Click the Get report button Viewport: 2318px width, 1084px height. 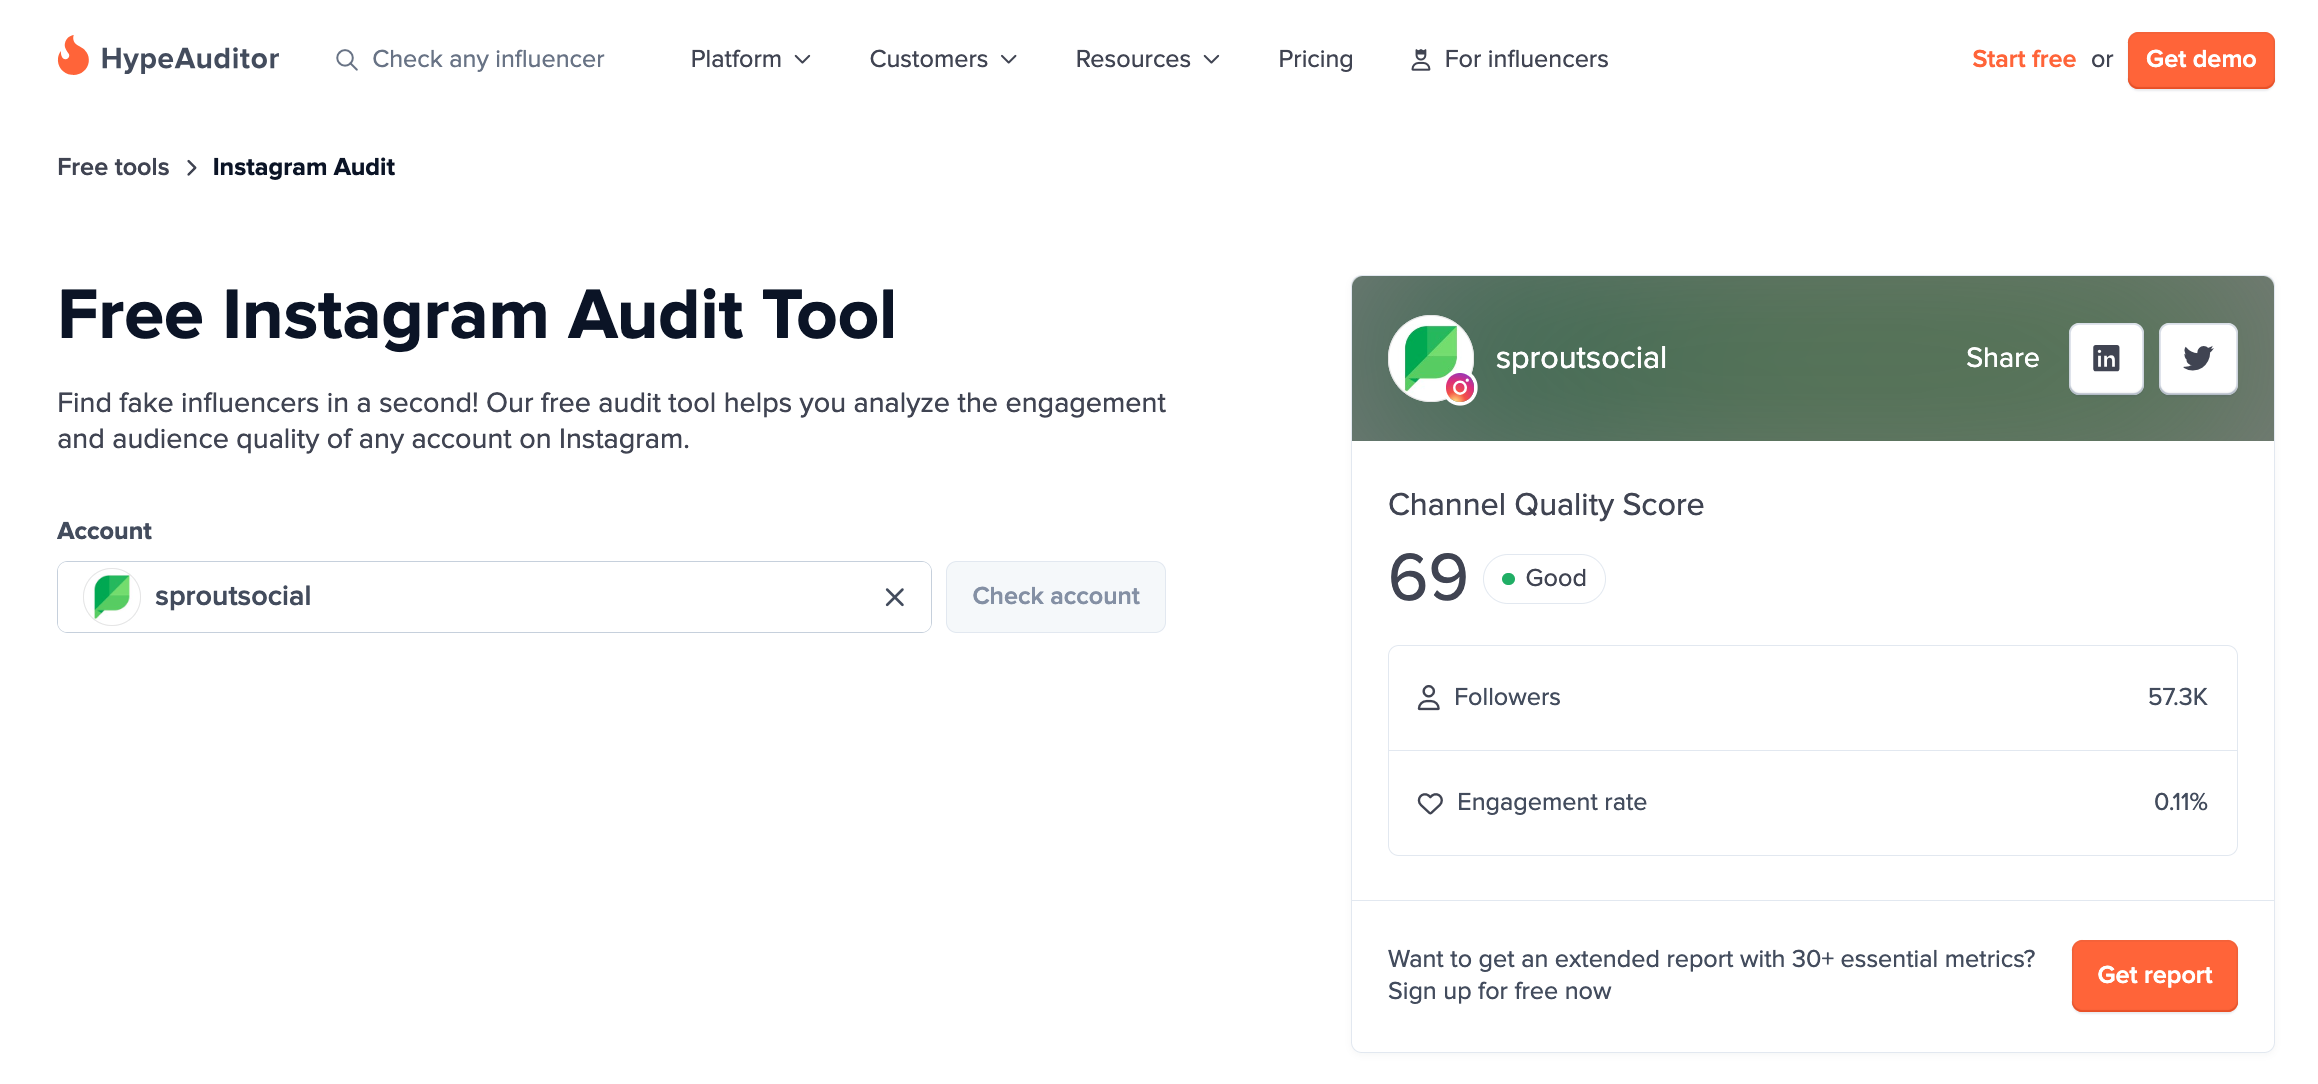(2154, 975)
